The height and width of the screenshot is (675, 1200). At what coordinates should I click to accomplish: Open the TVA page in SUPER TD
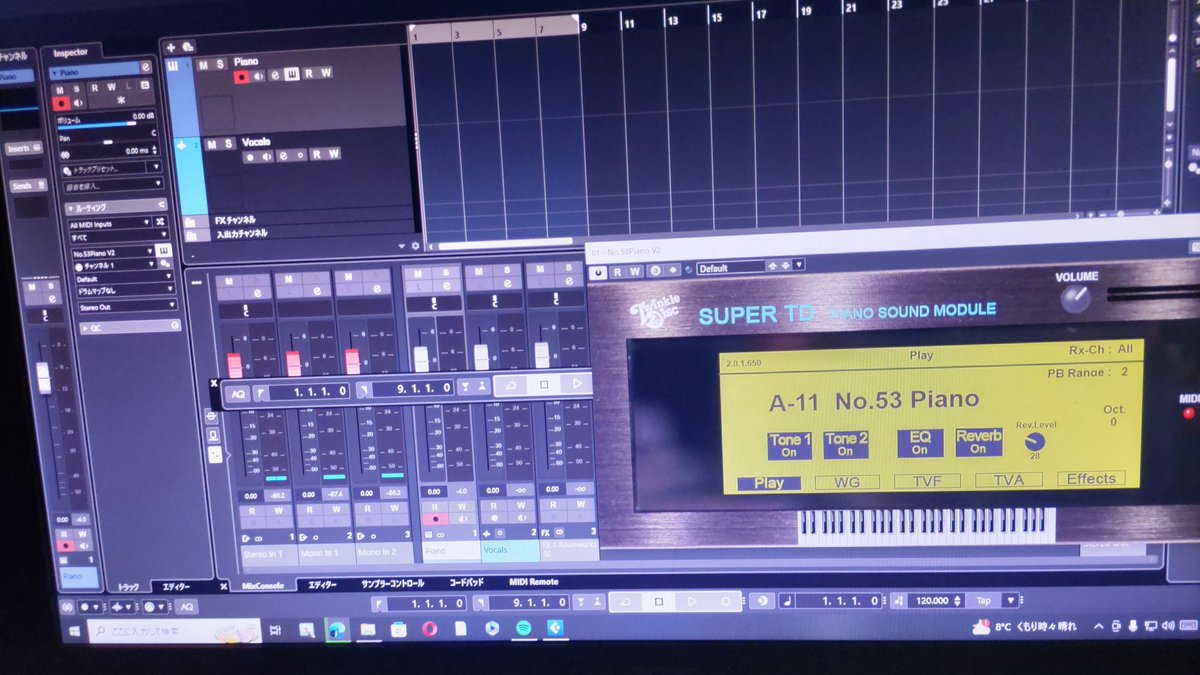pos(1009,479)
